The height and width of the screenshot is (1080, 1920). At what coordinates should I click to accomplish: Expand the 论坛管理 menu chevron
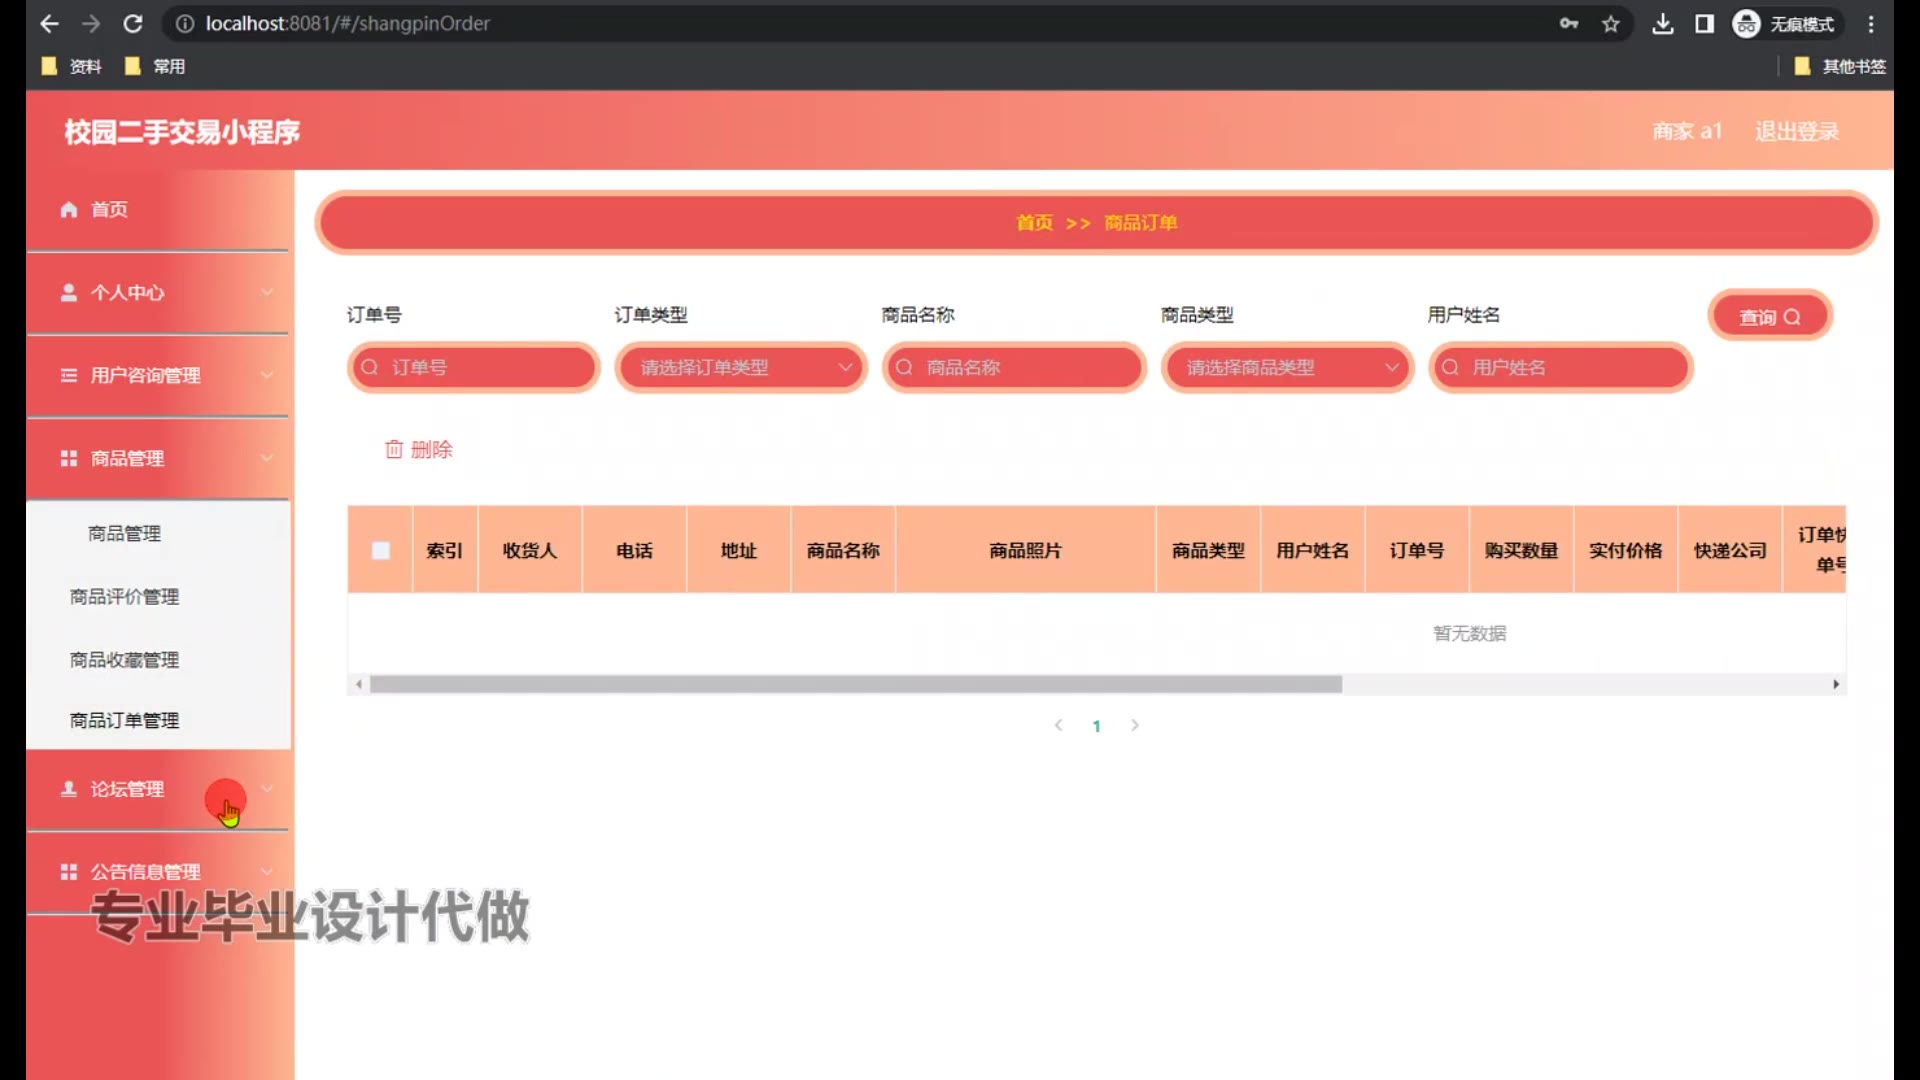(x=267, y=789)
